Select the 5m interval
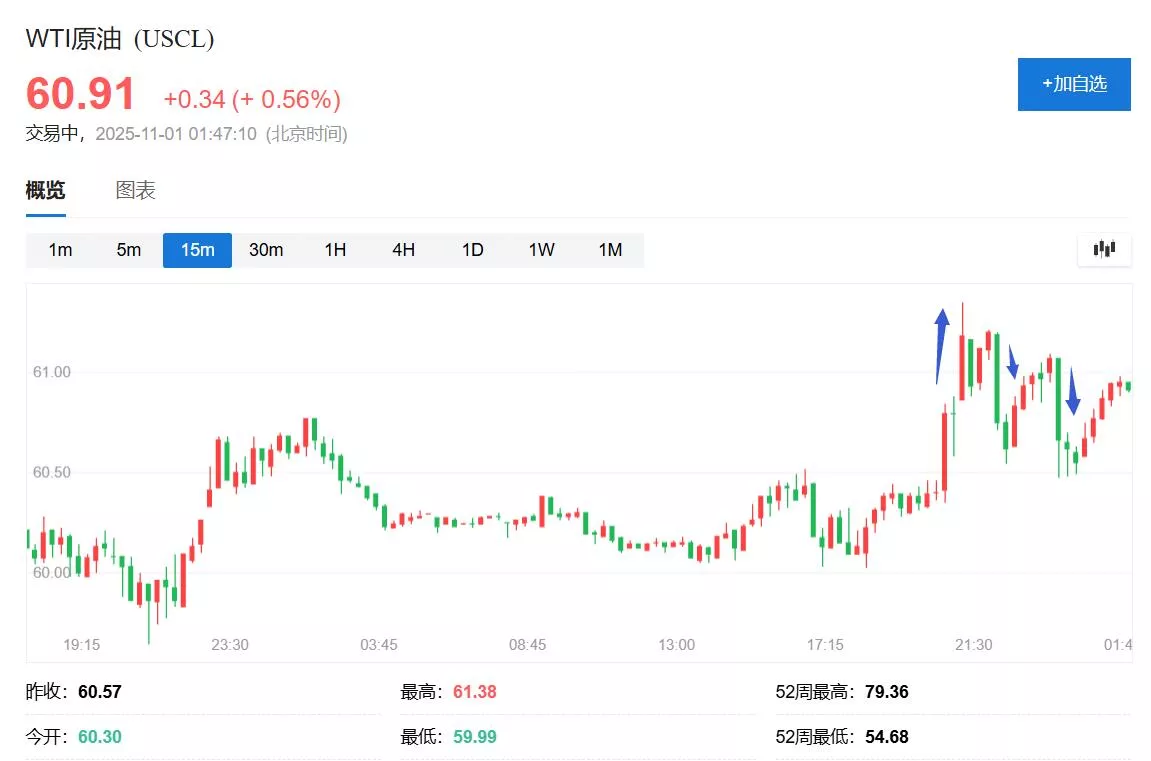This screenshot has height=761, width=1151. (x=129, y=250)
